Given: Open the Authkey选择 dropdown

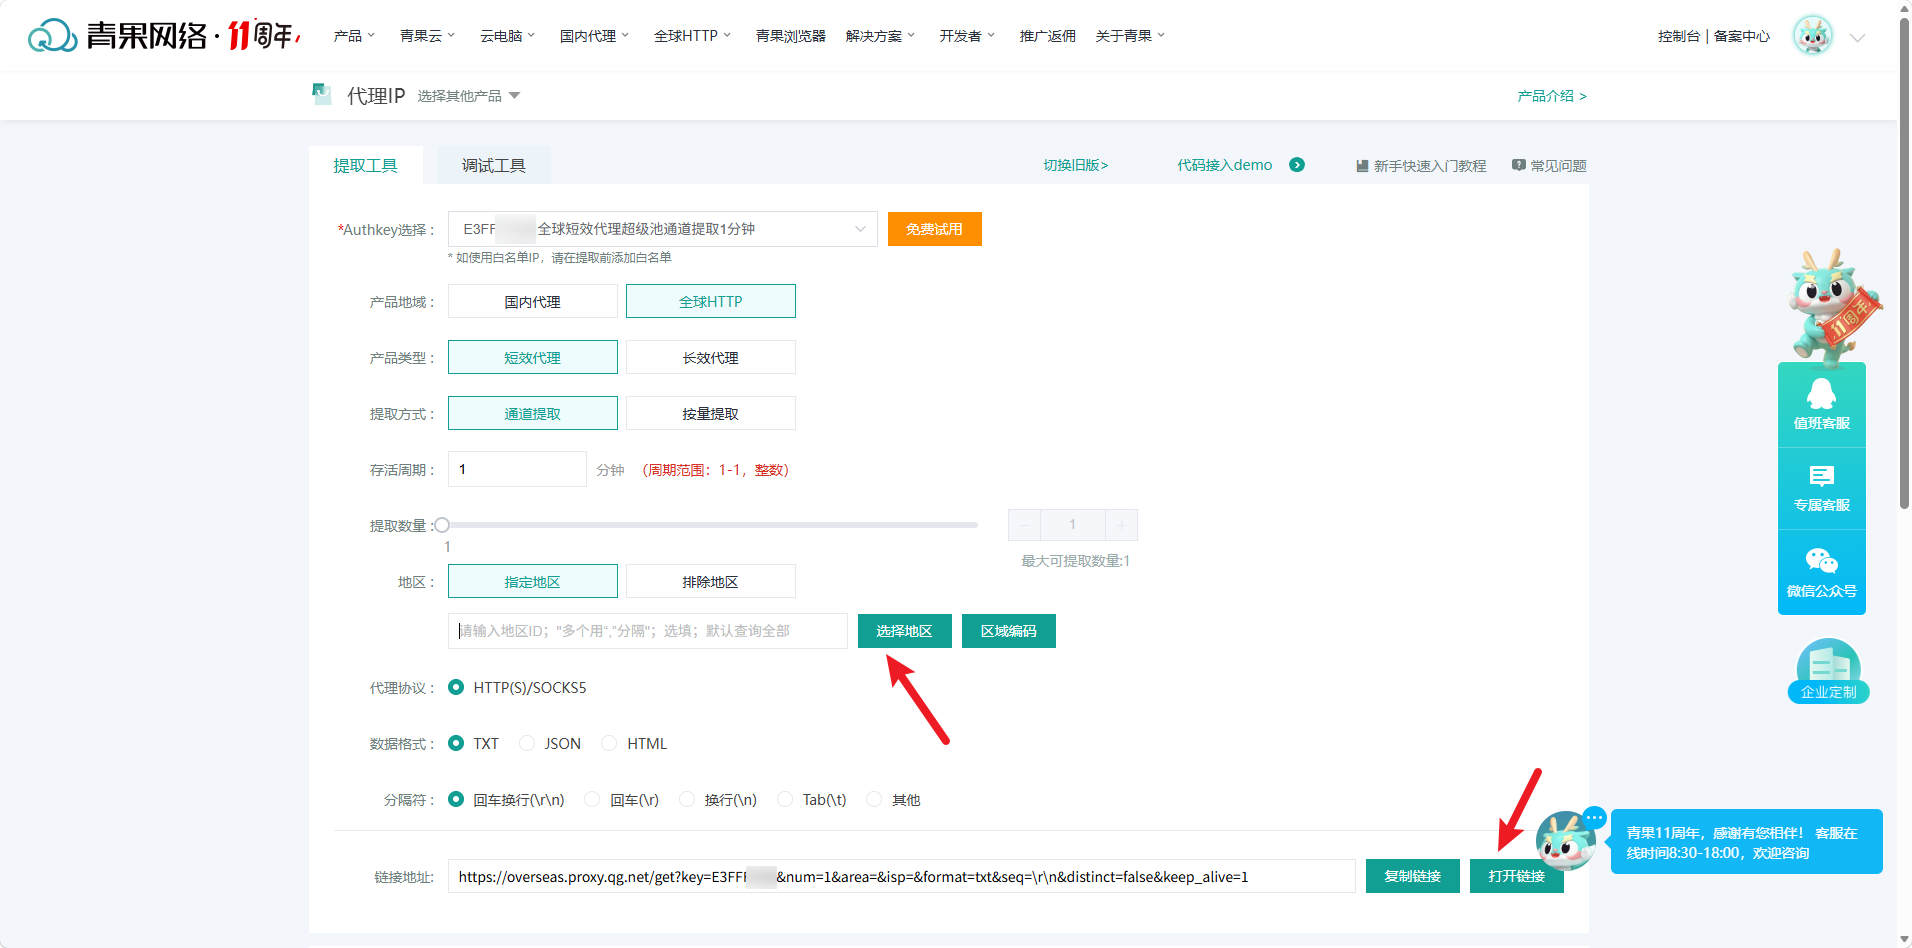Looking at the screenshot, I should click(662, 229).
